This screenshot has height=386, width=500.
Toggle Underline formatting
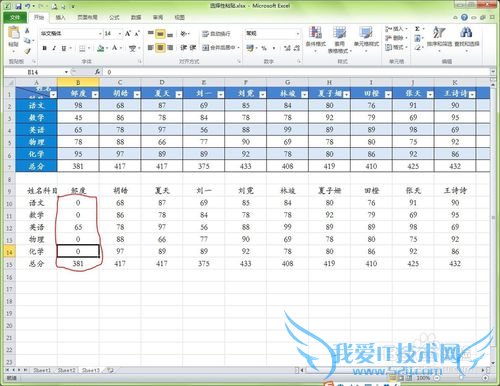[x=63, y=48]
